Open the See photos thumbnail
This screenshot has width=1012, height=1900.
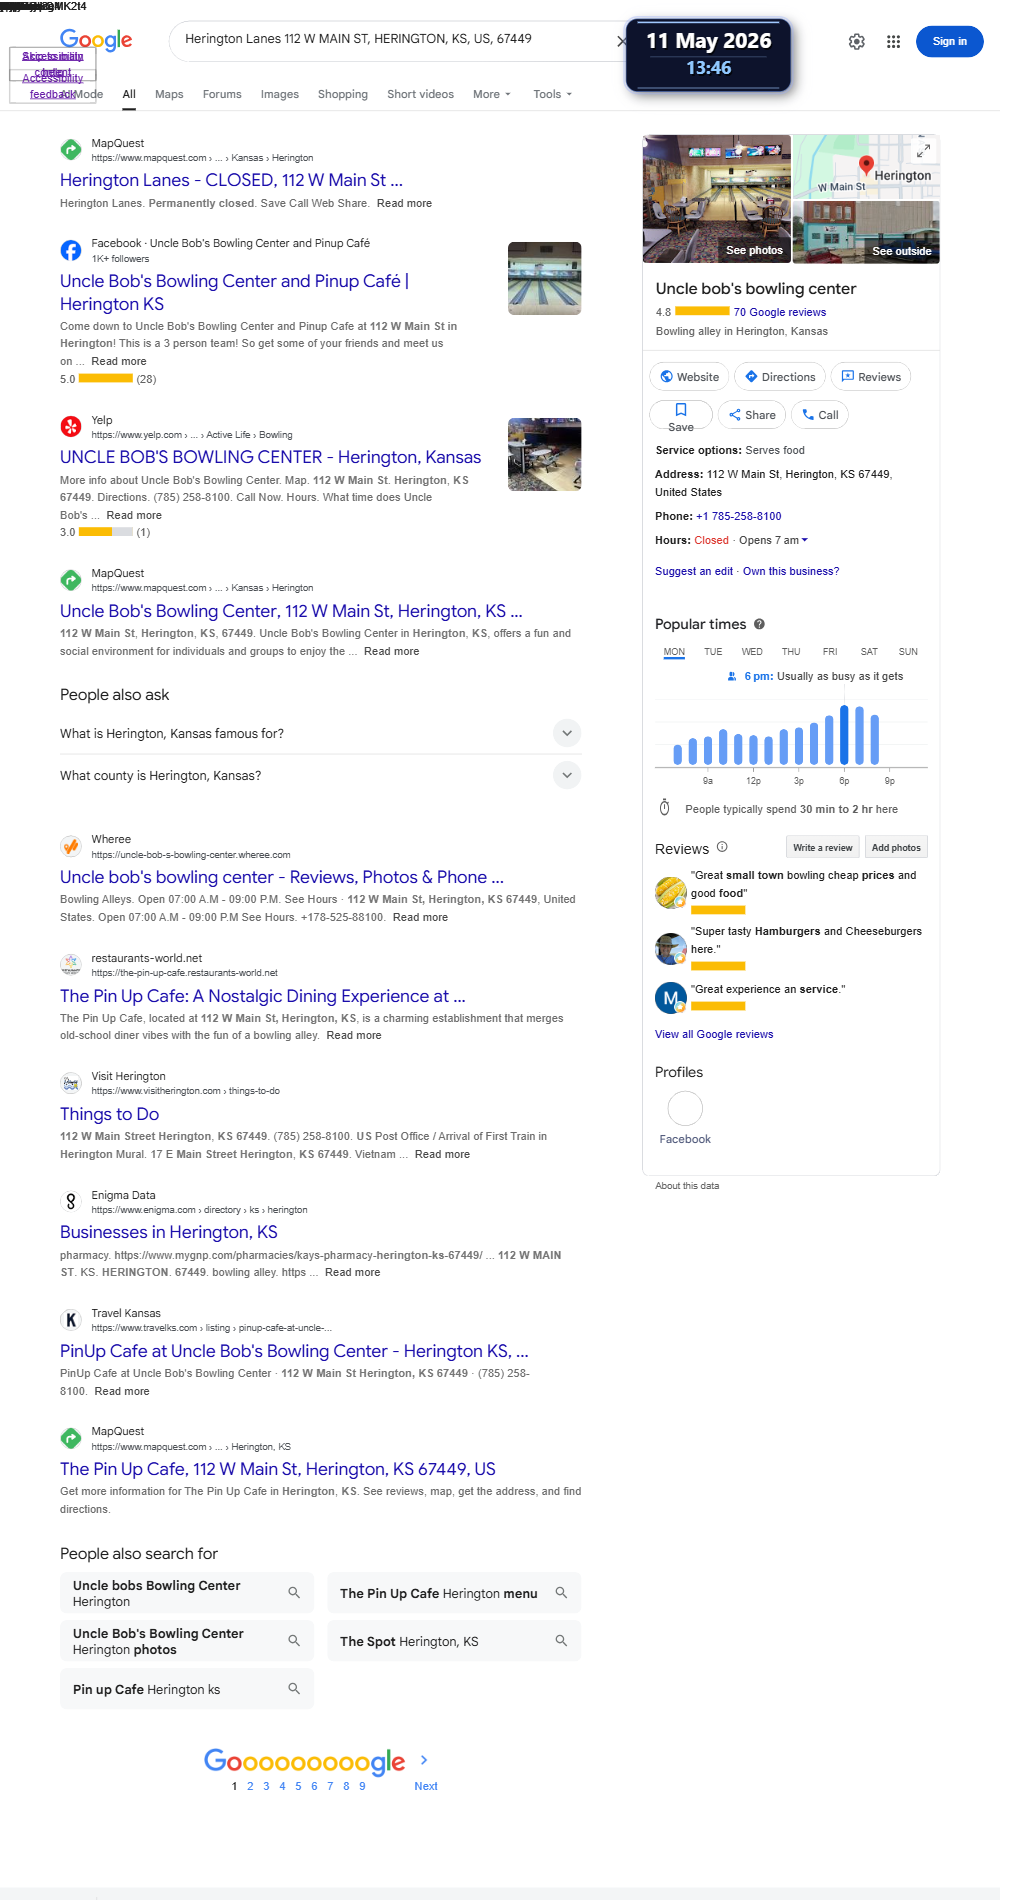pyautogui.click(x=717, y=199)
